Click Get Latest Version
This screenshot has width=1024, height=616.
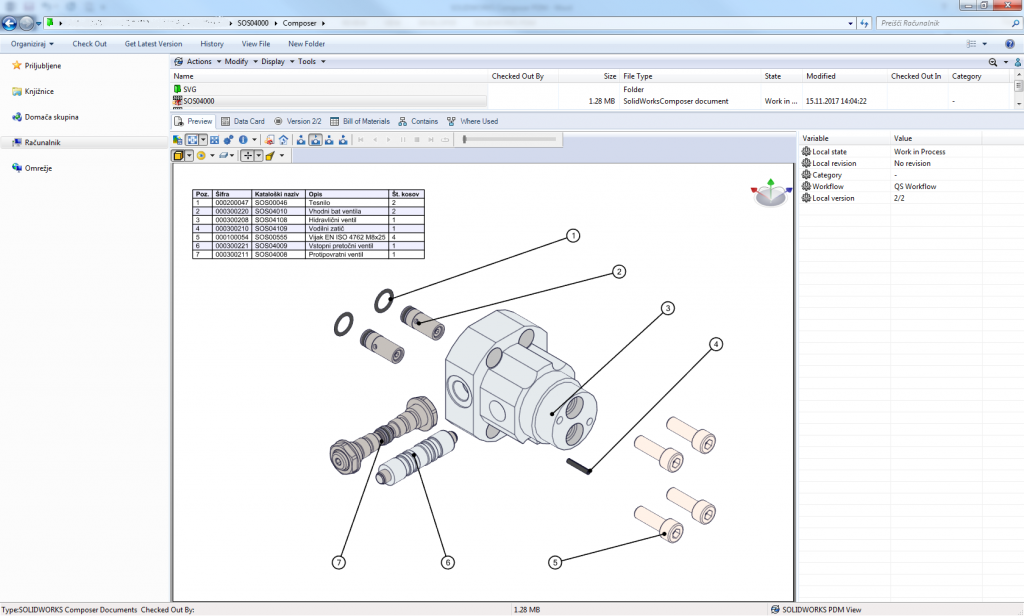(154, 44)
